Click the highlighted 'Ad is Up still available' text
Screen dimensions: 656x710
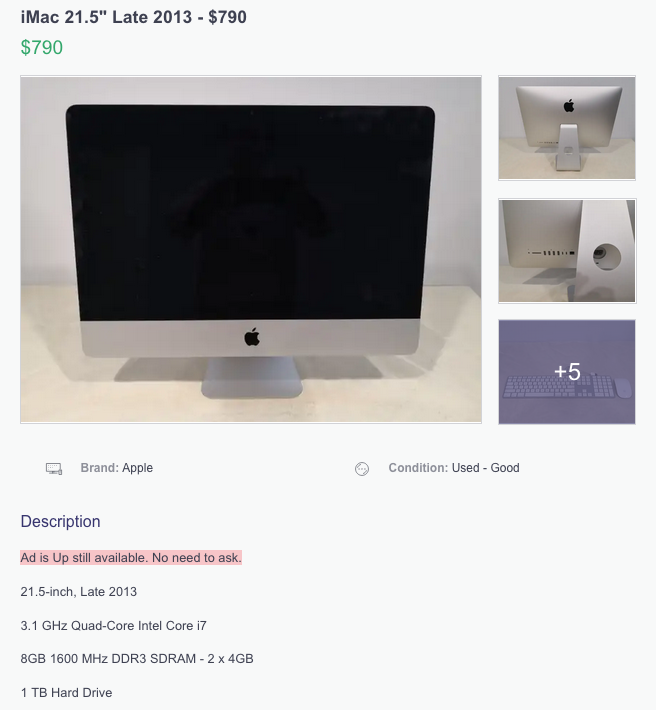click(131, 557)
